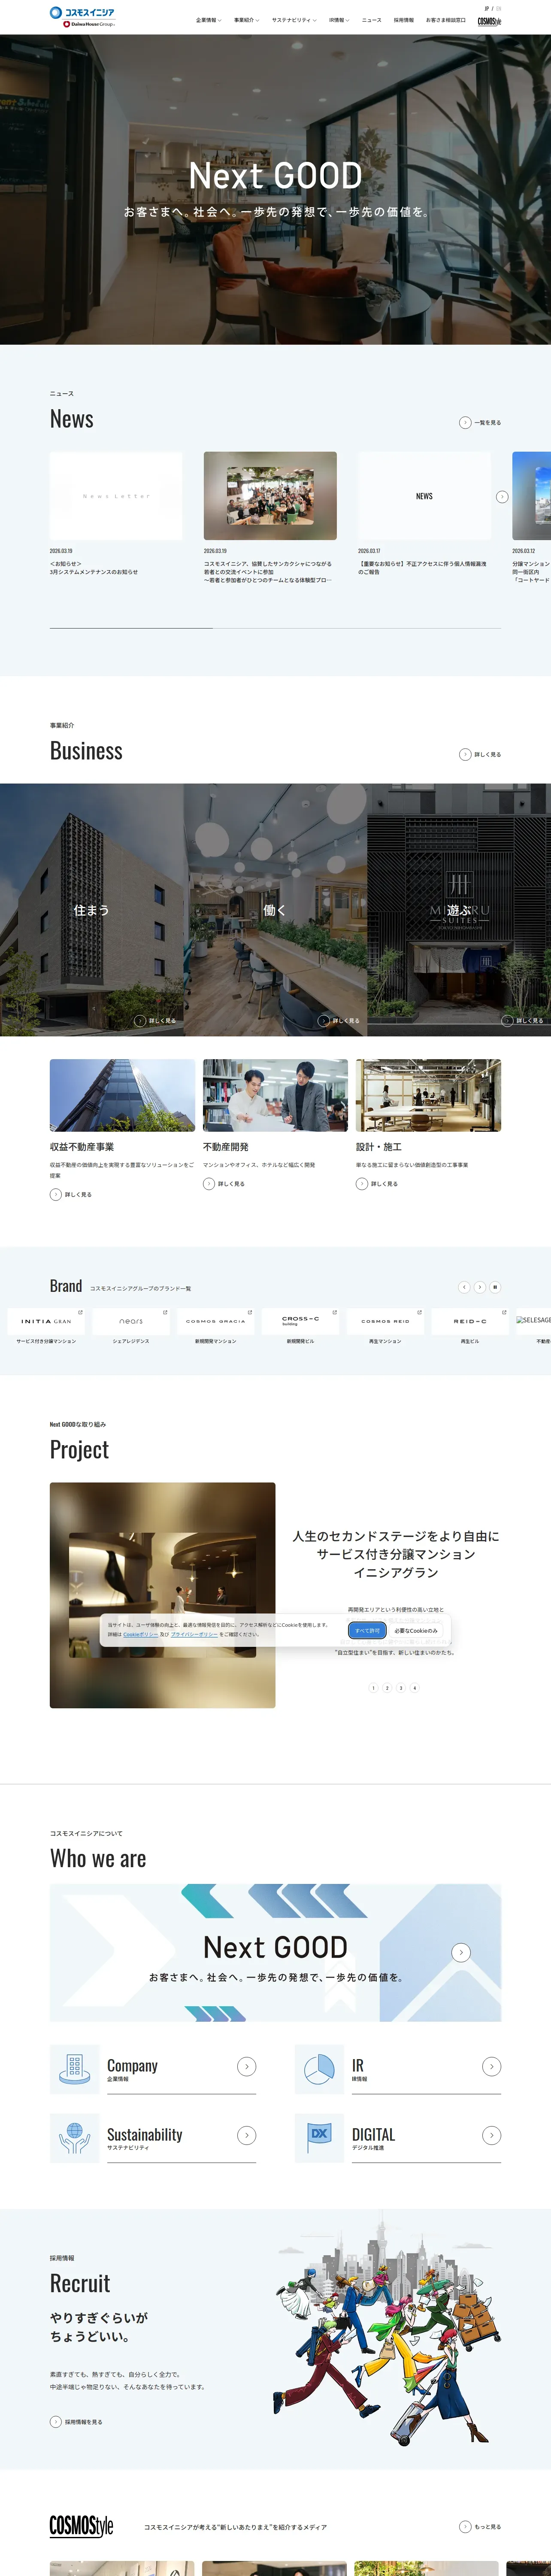Viewport: 551px width, 2576px height.
Task: Open the 住まう business panel
Action: 92,910
